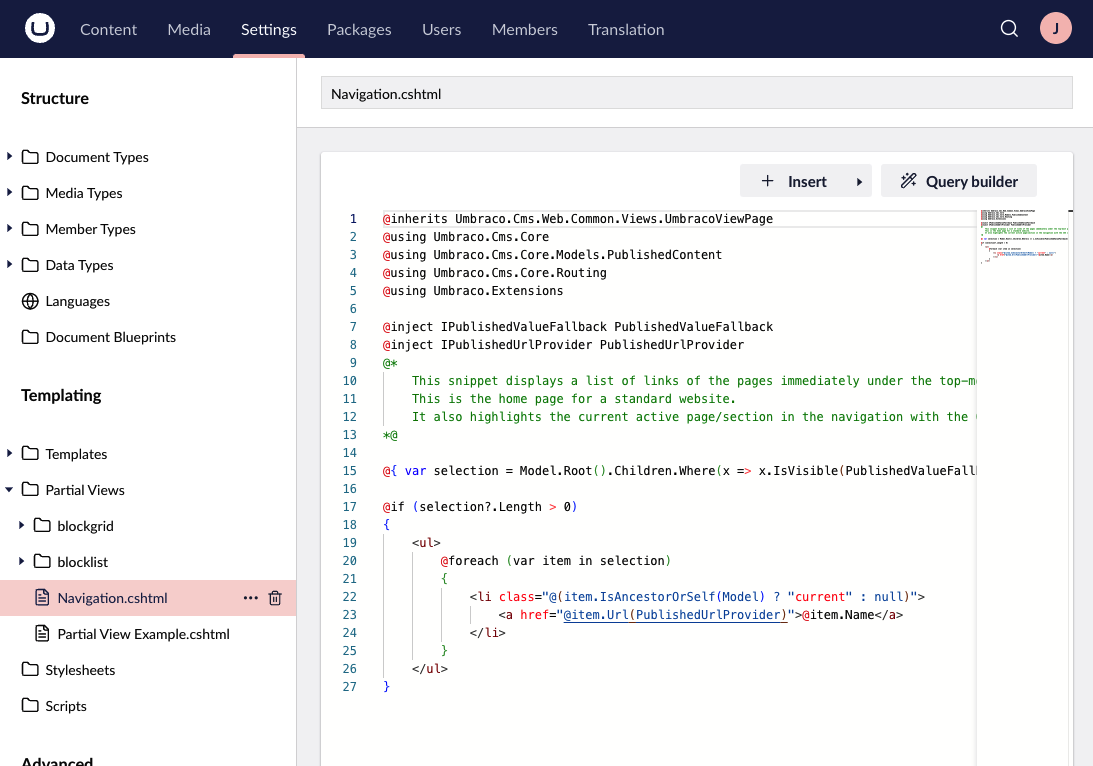Click the Document Blueprints folder icon
The width and height of the screenshot is (1093, 766).
click(30, 337)
